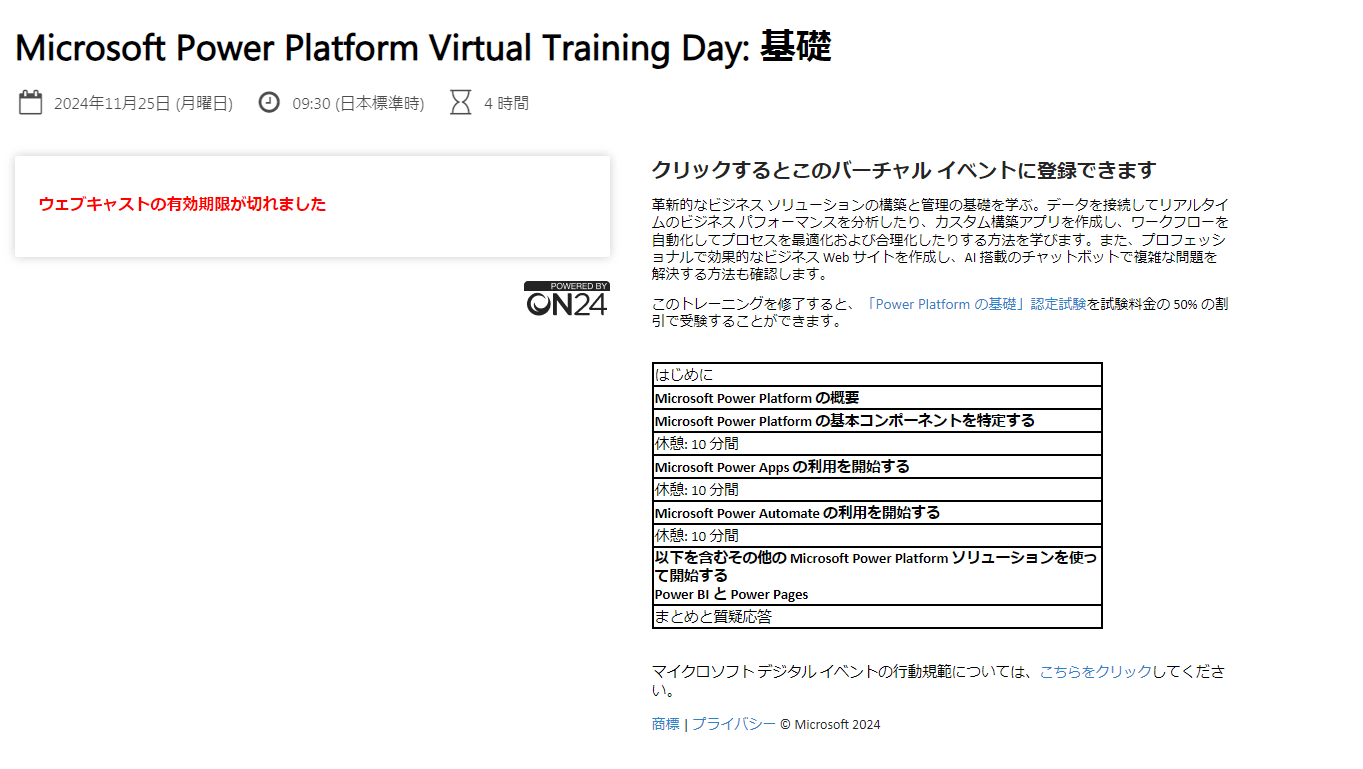
Task: Click the Powered by ON24 logo
Action: tap(567, 299)
